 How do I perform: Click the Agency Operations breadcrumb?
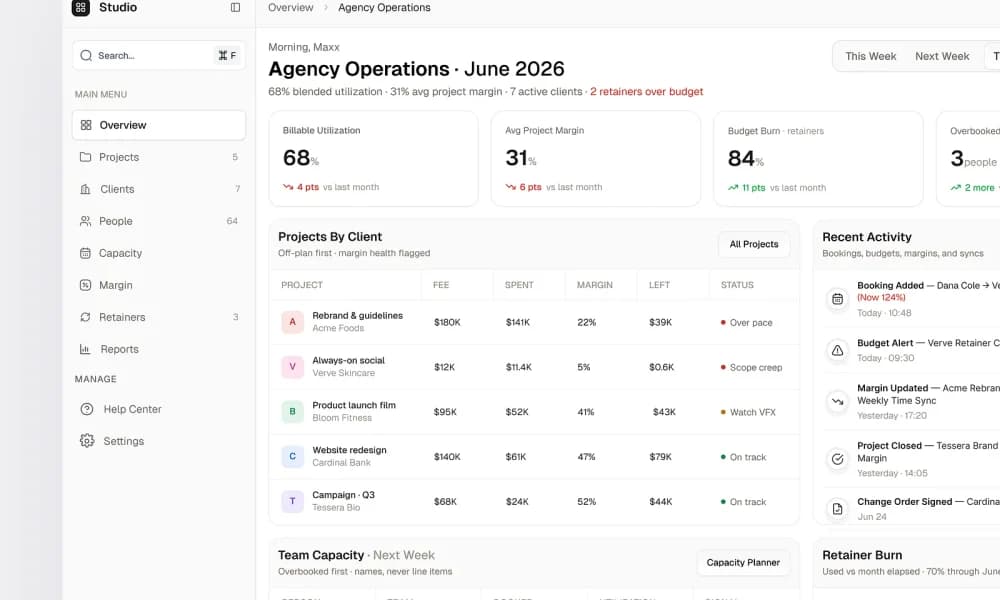coord(384,8)
